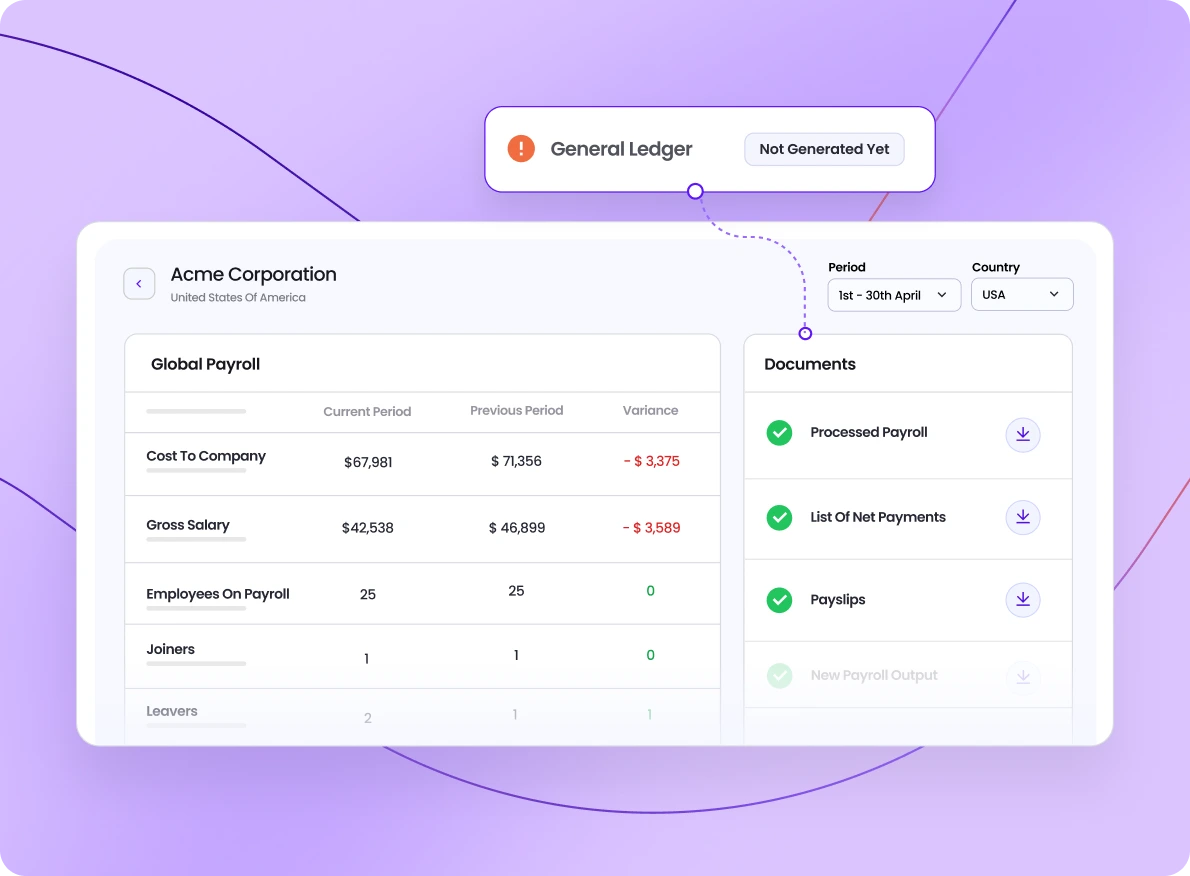This screenshot has width=1190, height=876.
Task: Download the Payslips document
Action: tap(1022, 599)
